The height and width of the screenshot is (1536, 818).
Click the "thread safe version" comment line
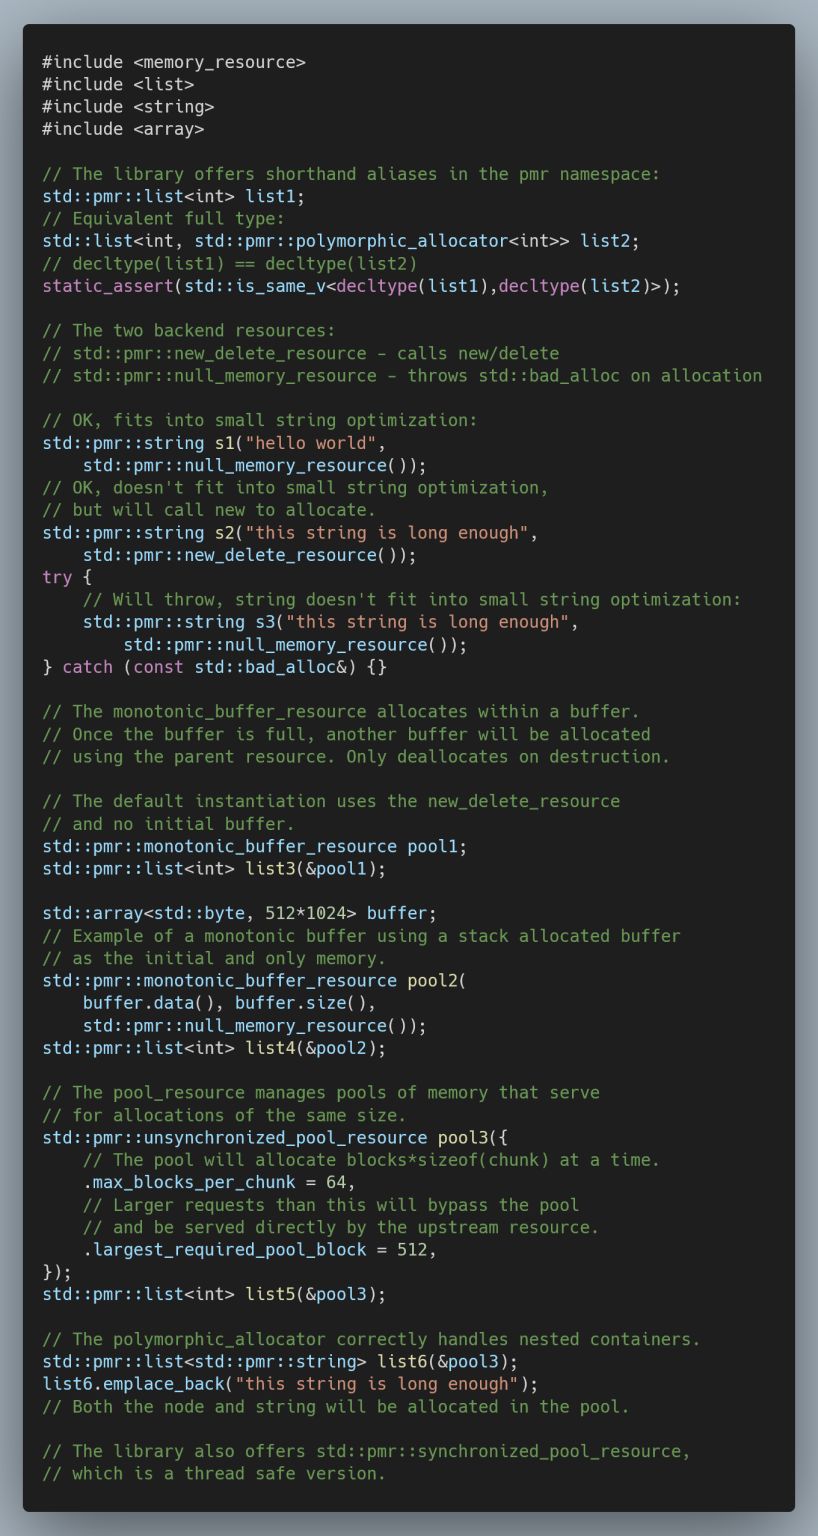tap(213, 1474)
